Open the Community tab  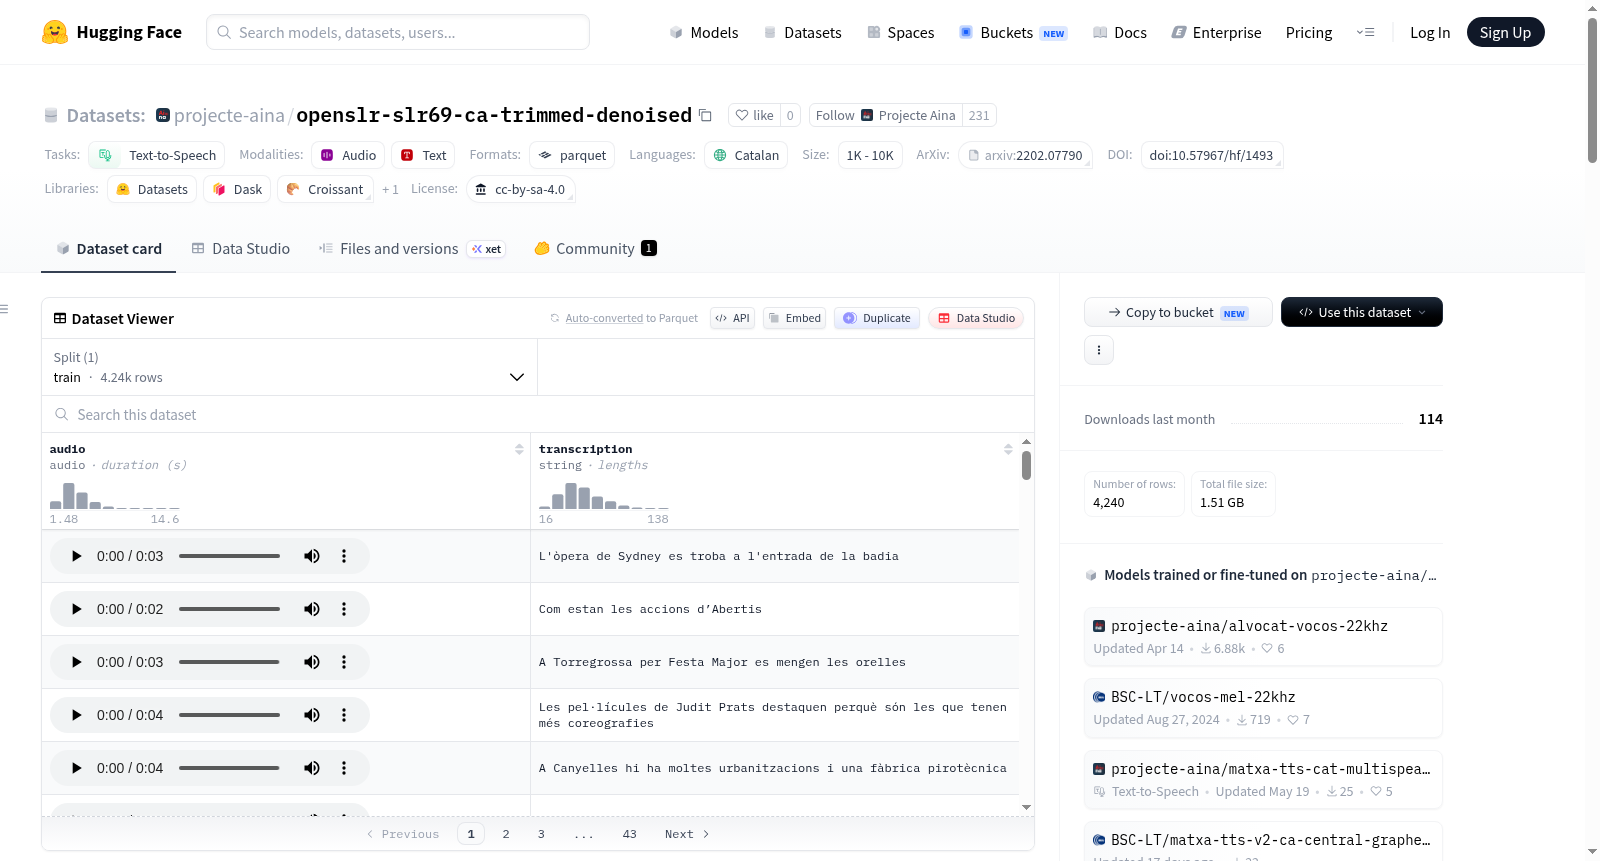pos(595,248)
